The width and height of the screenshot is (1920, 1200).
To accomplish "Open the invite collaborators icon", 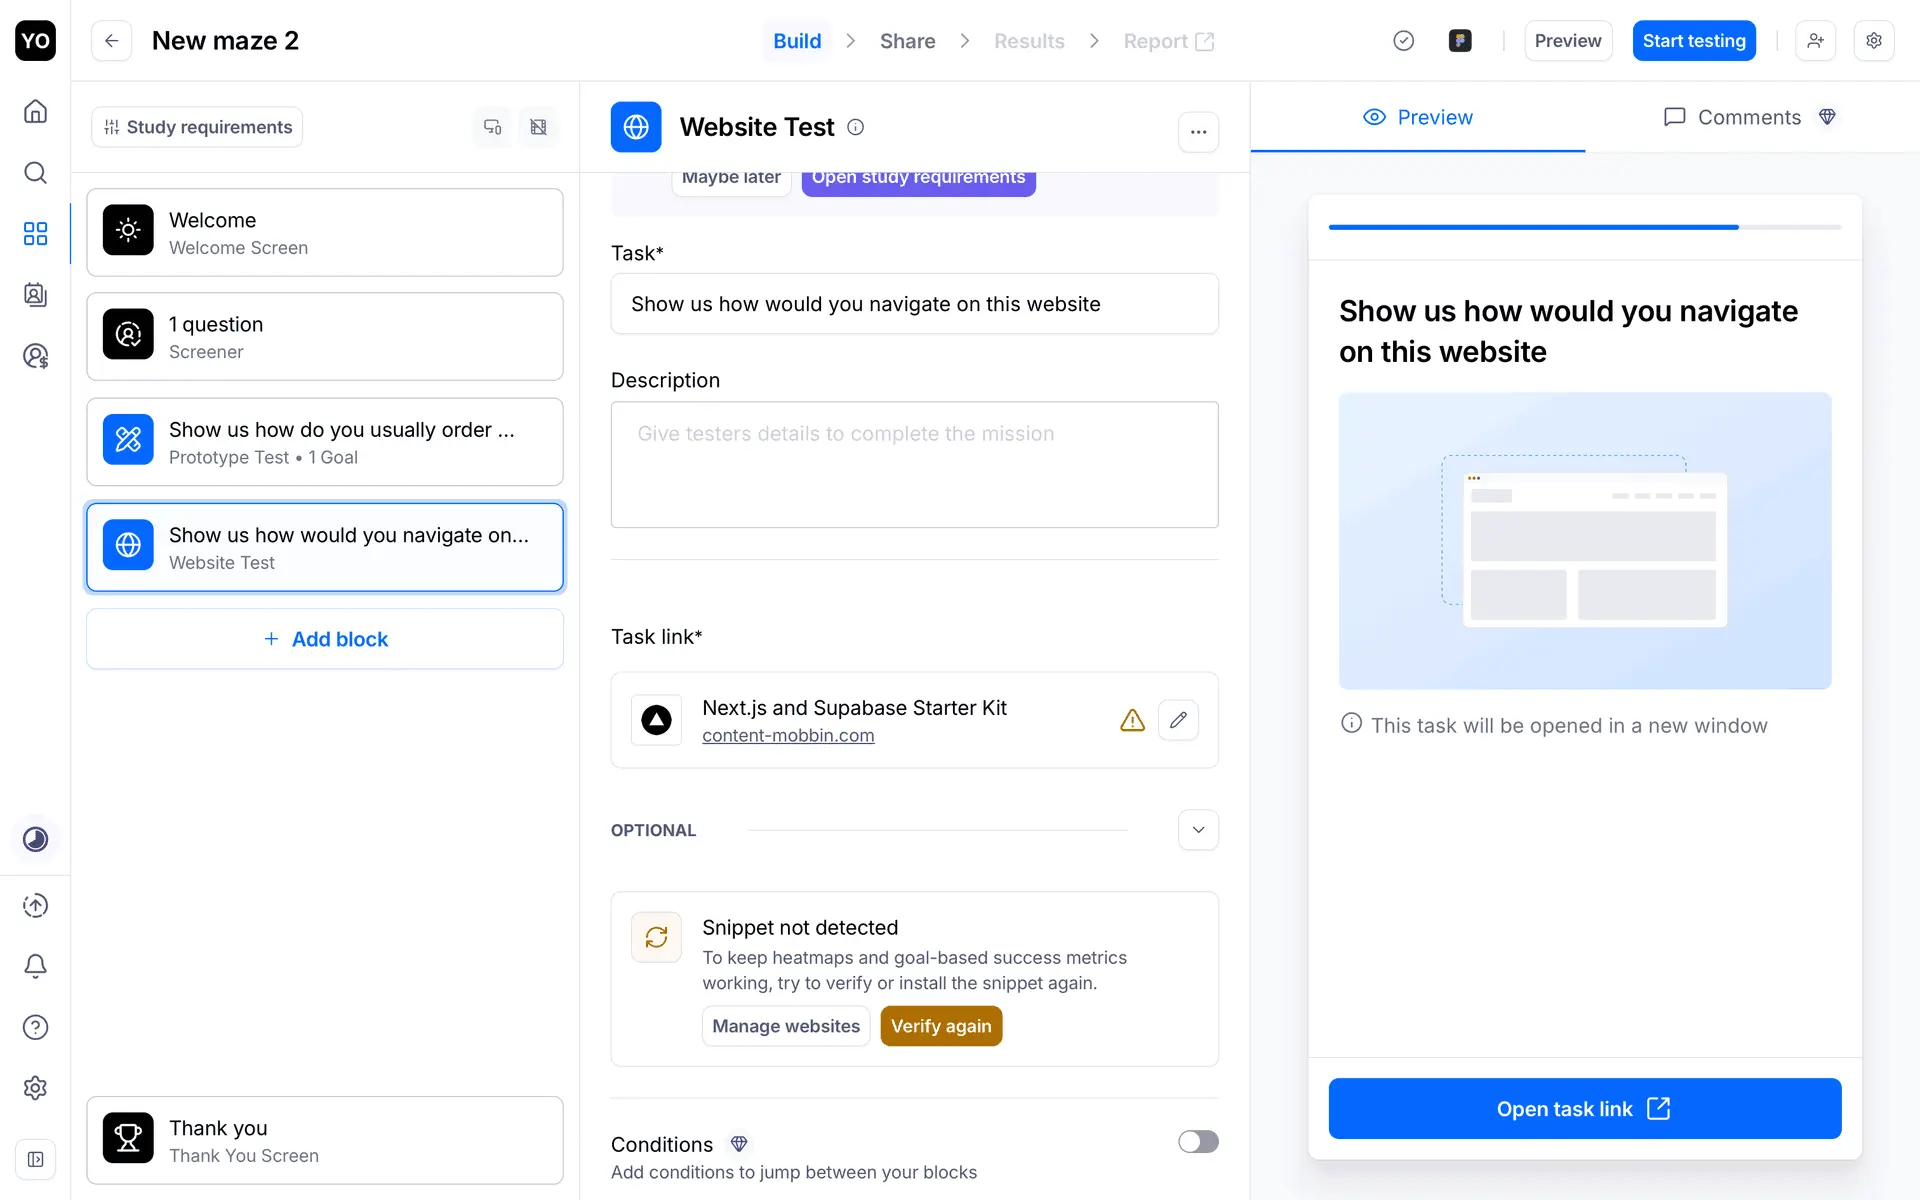I will coord(1815,41).
